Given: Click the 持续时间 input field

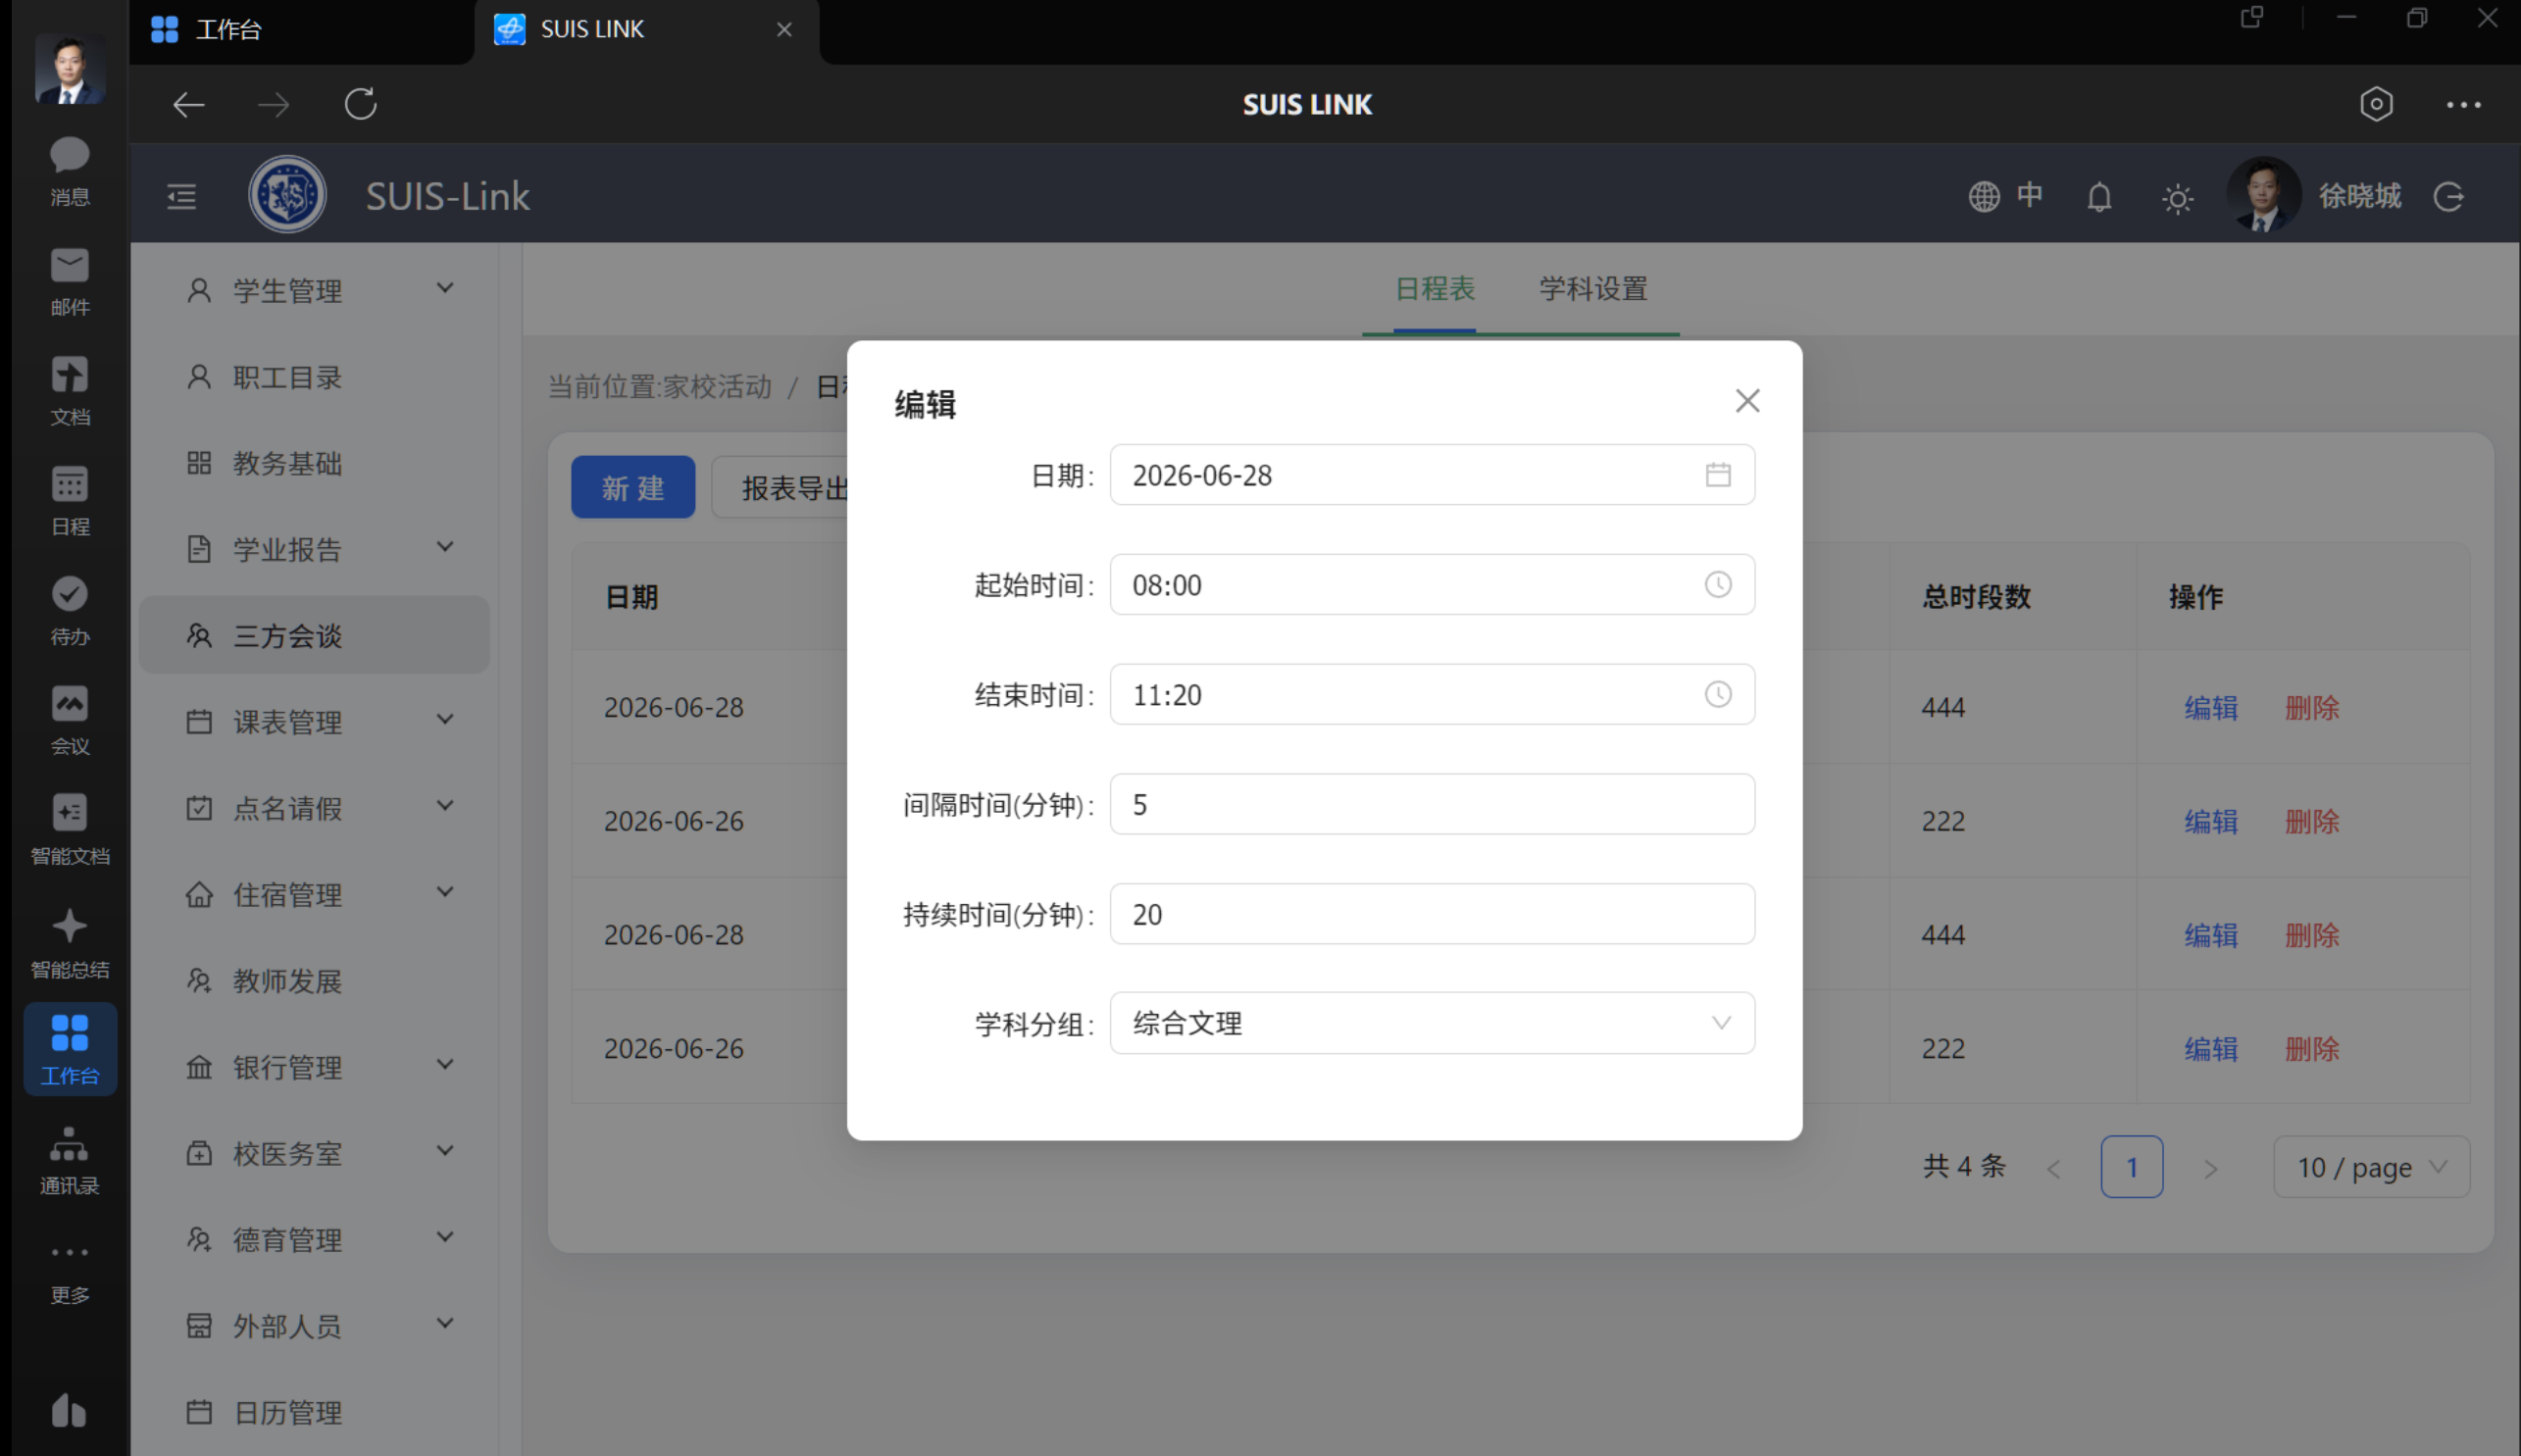Looking at the screenshot, I should pos(1432,914).
